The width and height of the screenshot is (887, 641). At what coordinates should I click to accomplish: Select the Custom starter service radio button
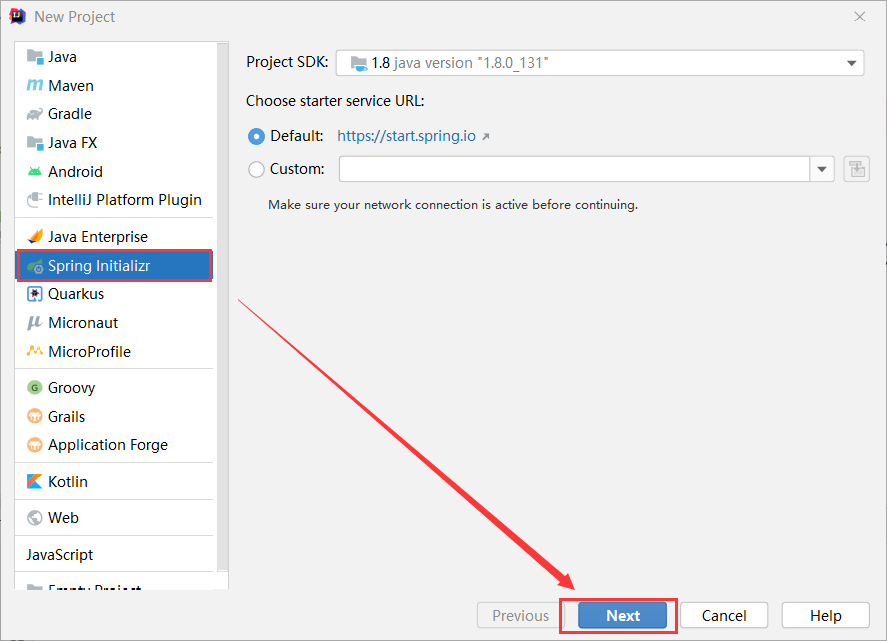pos(256,169)
